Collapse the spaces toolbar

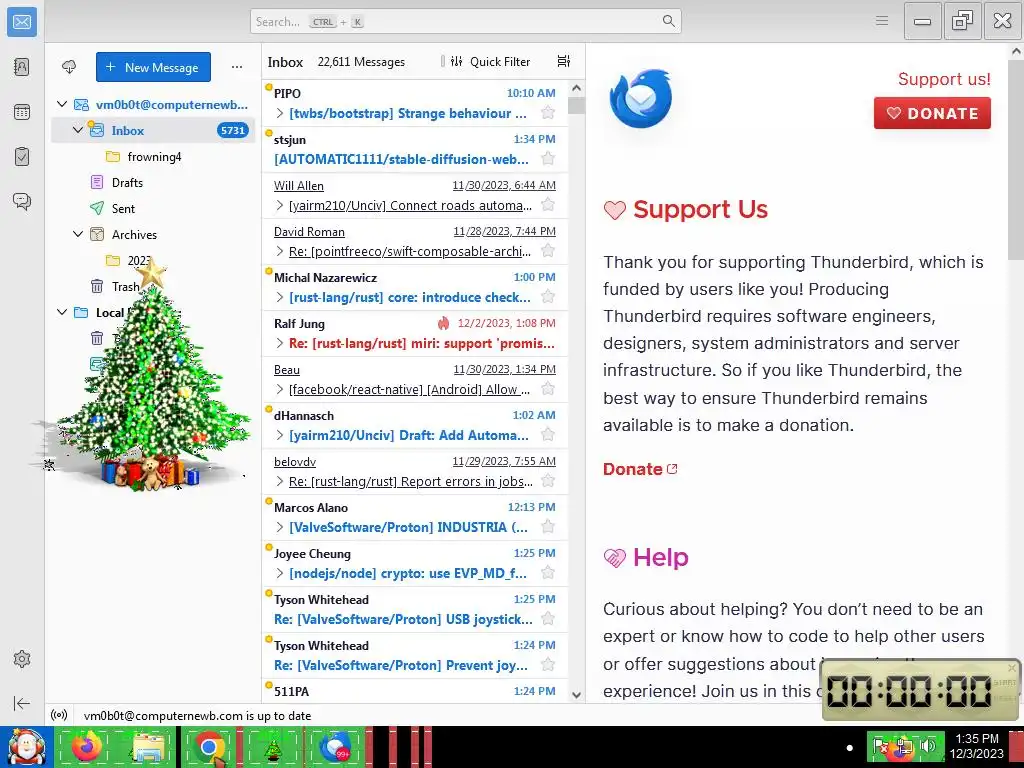point(22,703)
